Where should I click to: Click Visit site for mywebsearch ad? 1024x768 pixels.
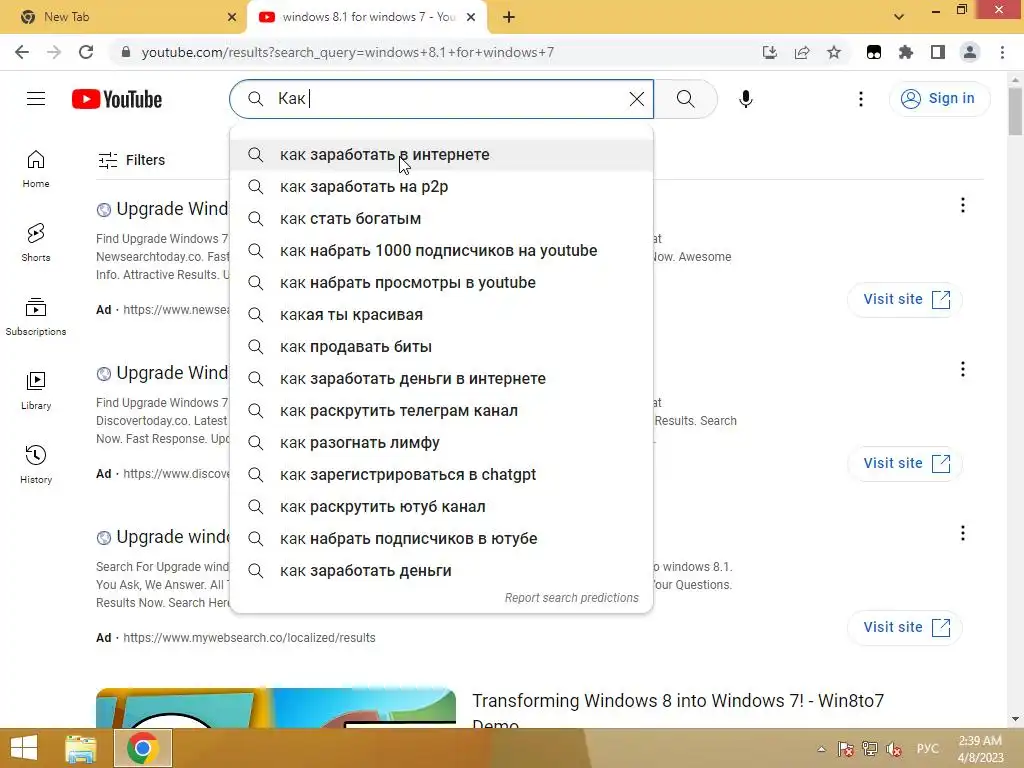point(905,627)
